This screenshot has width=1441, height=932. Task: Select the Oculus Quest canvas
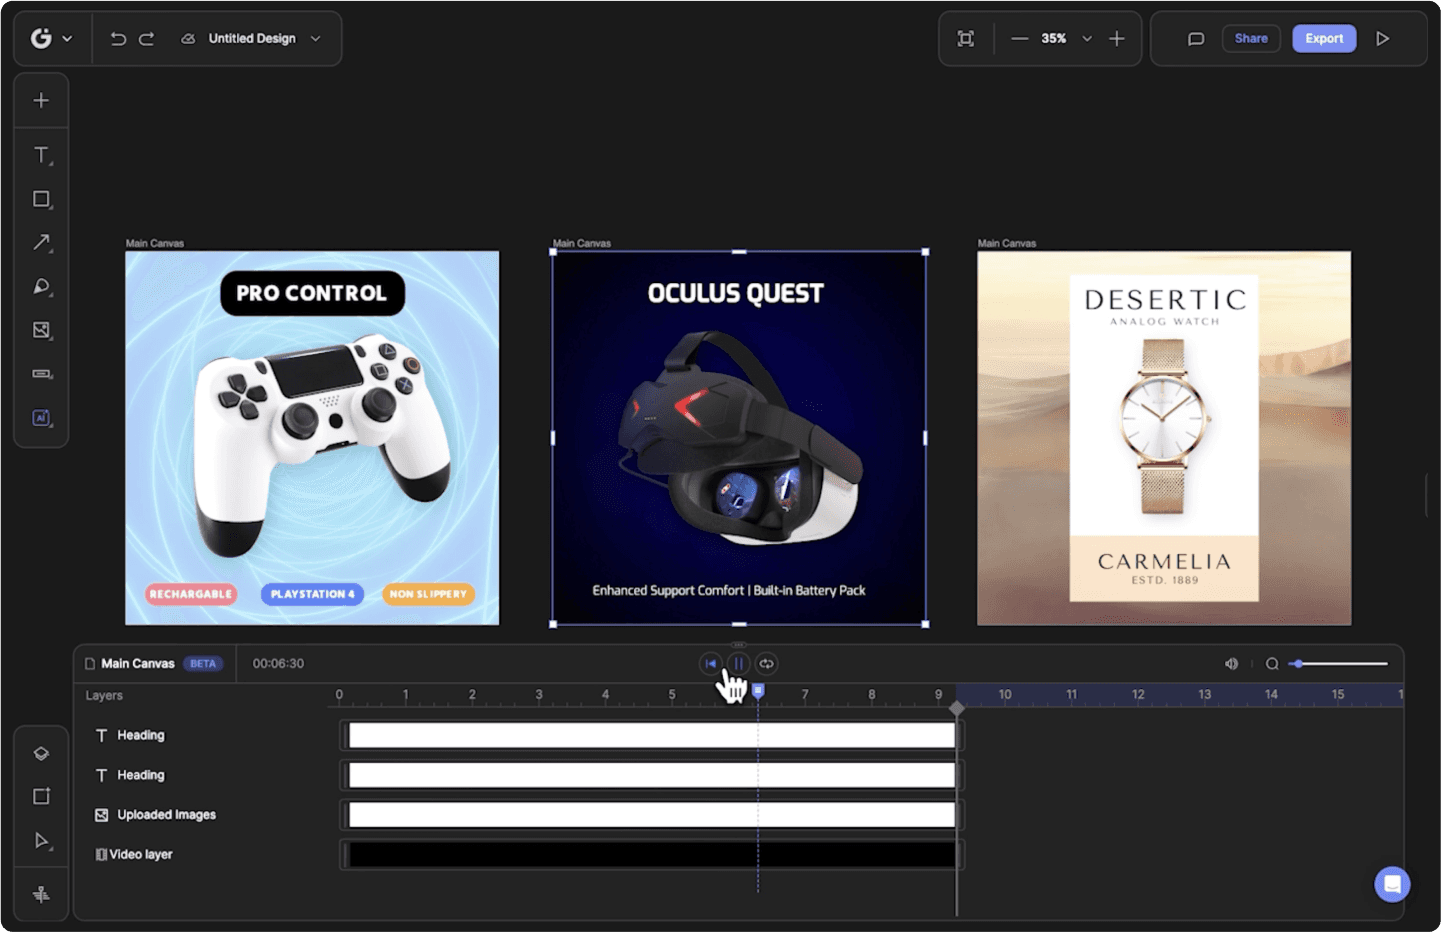(739, 438)
